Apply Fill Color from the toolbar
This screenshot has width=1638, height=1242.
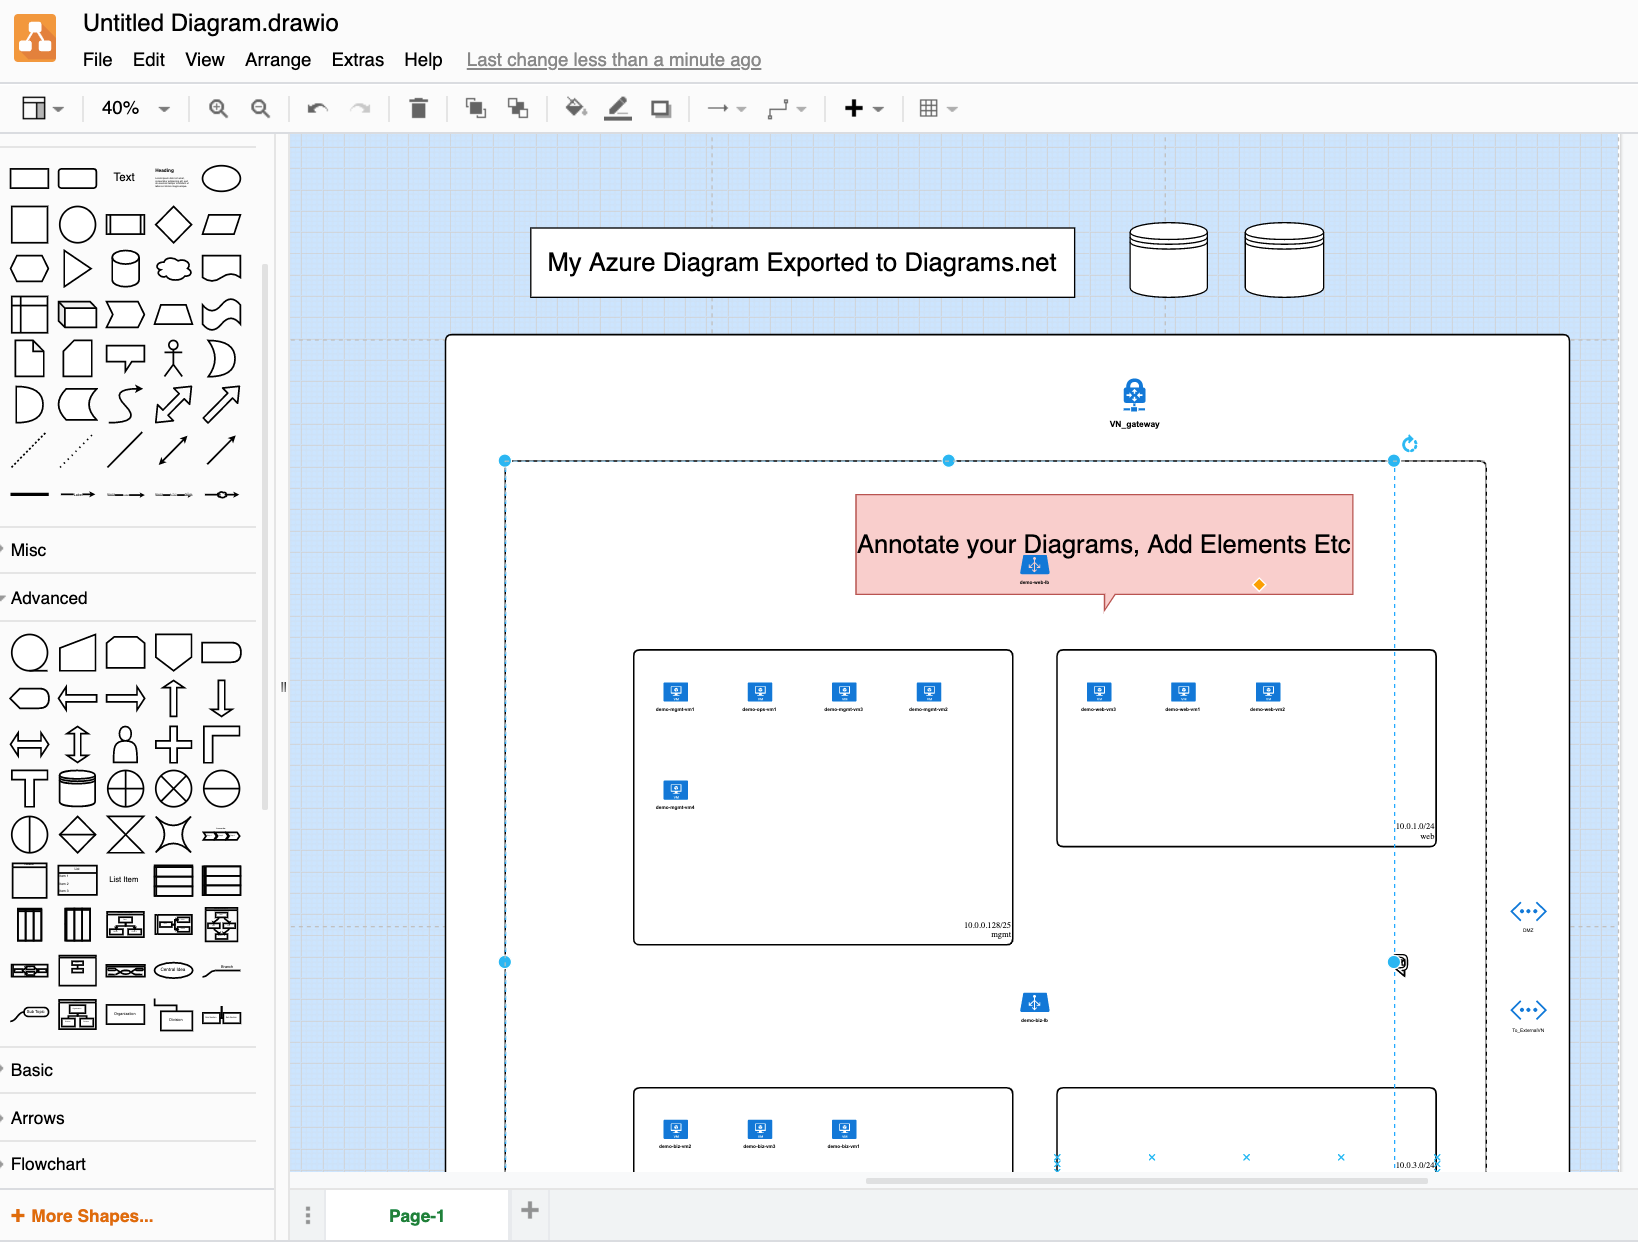point(576,108)
